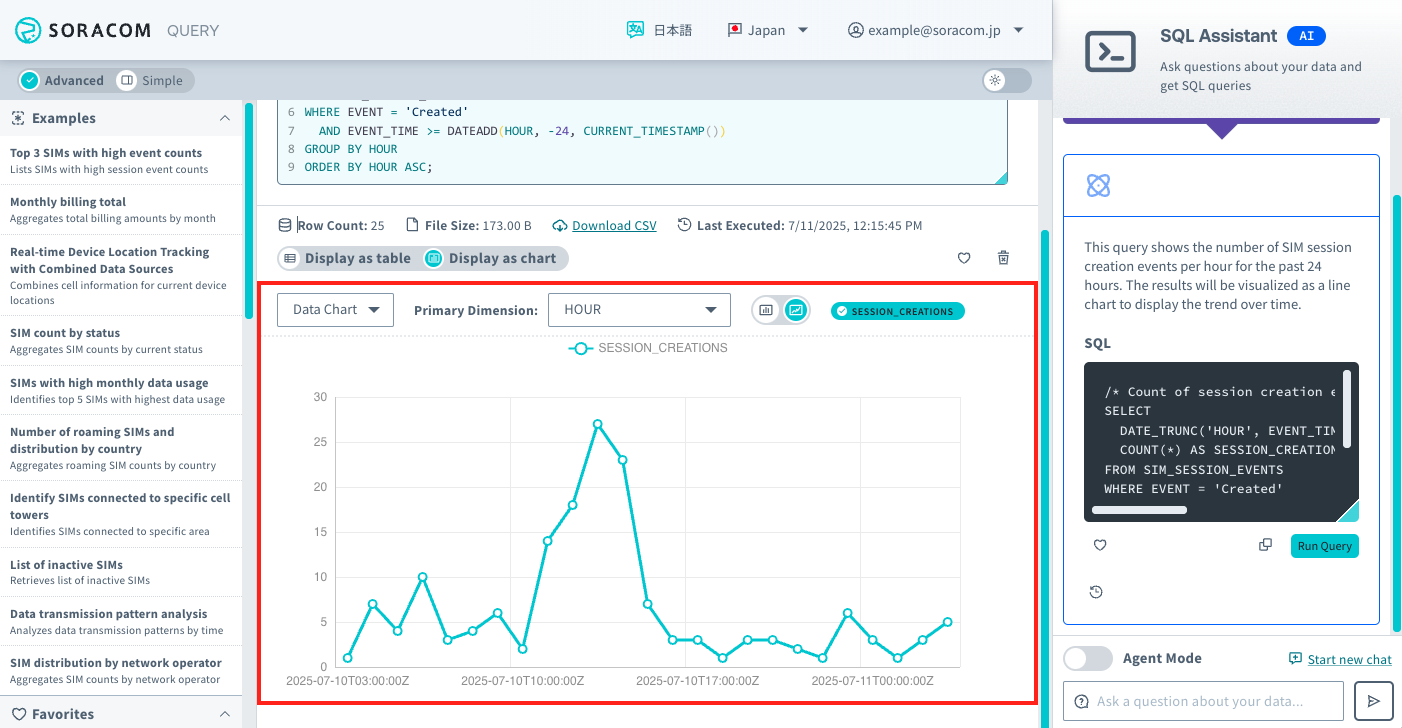The width and height of the screenshot is (1402, 728).
Task: Open query history in SQL Assistant
Action: click(1096, 591)
